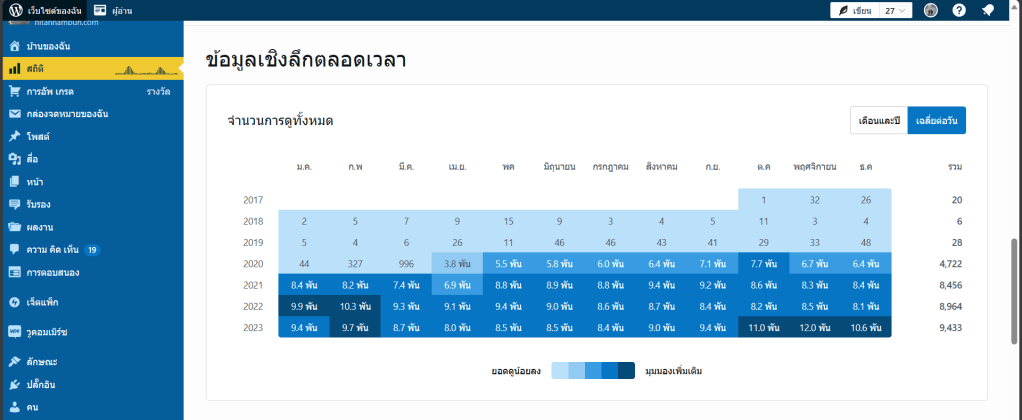Open the โพสต์ posts menu
This screenshot has height=420, width=1022.
pos(39,135)
